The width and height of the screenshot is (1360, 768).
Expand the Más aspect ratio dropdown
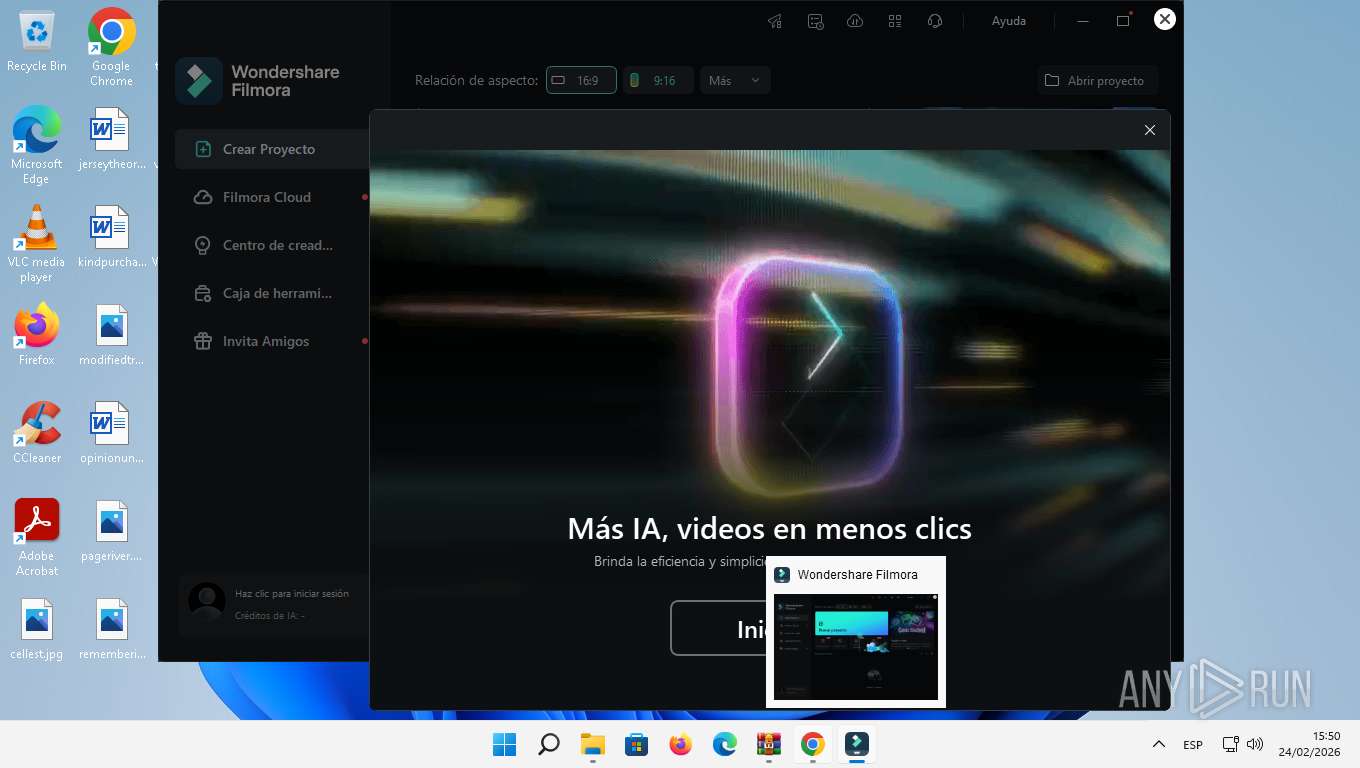(735, 80)
